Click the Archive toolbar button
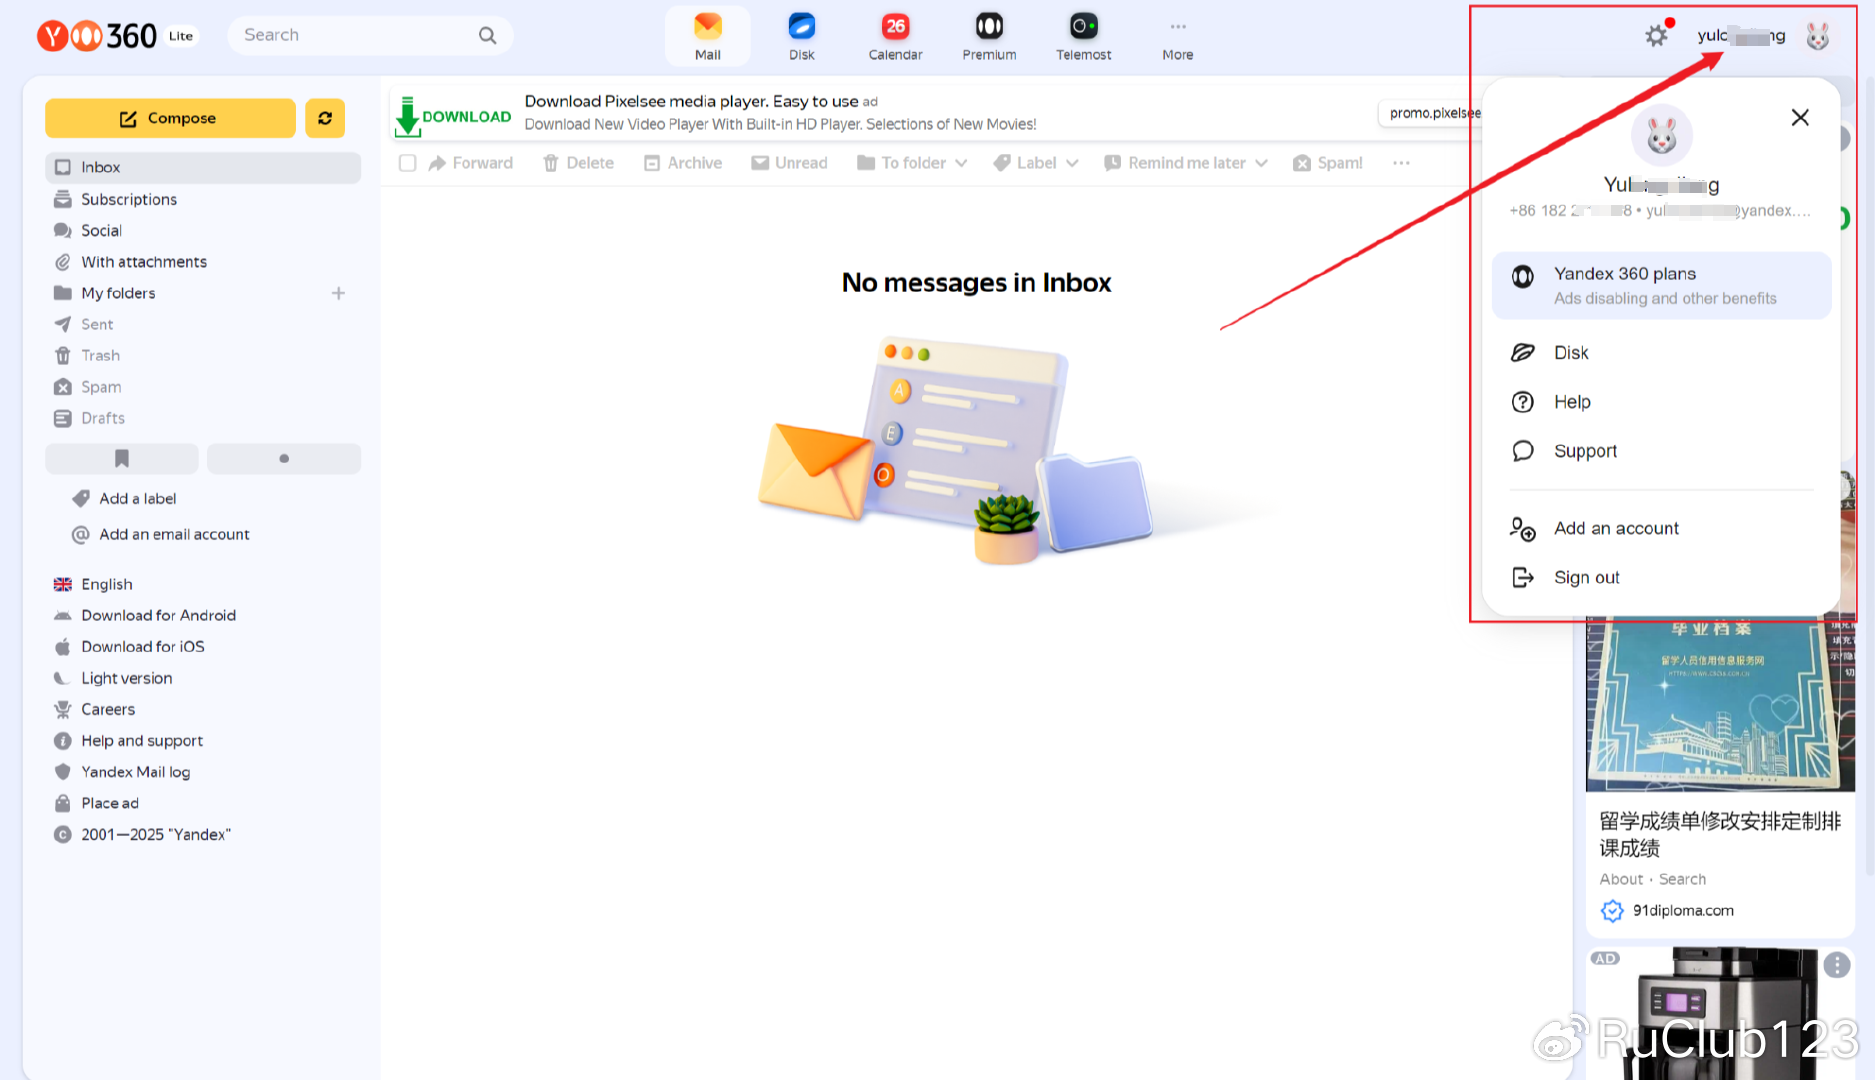 click(683, 163)
